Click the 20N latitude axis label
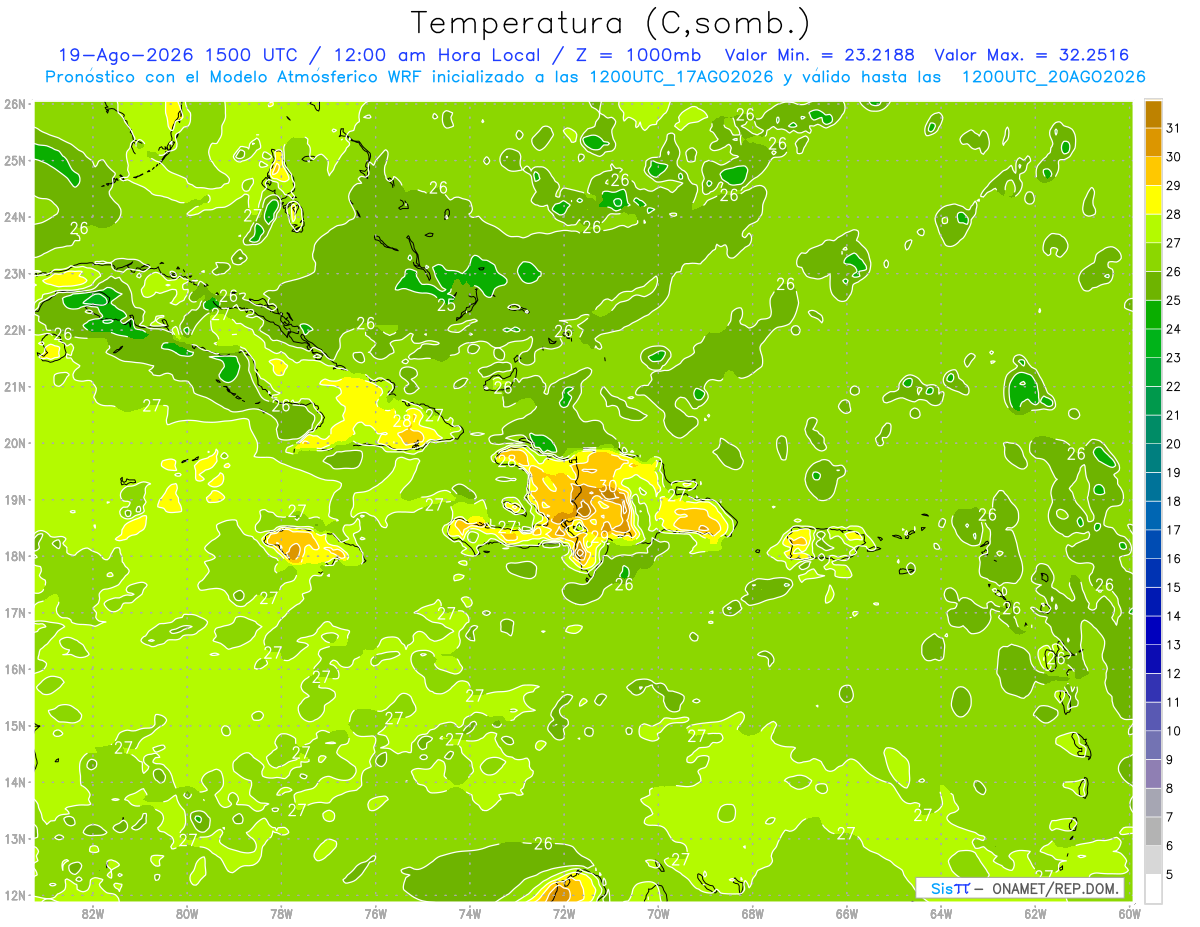 coord(15,442)
